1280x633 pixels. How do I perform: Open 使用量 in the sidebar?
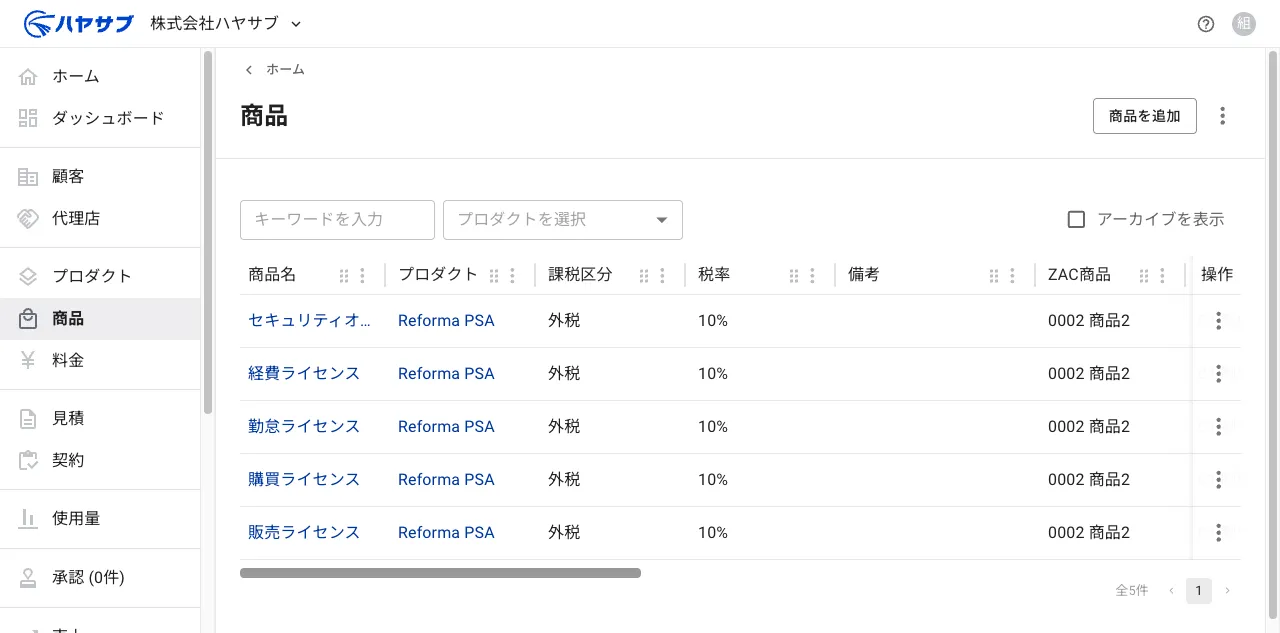click(x=100, y=518)
